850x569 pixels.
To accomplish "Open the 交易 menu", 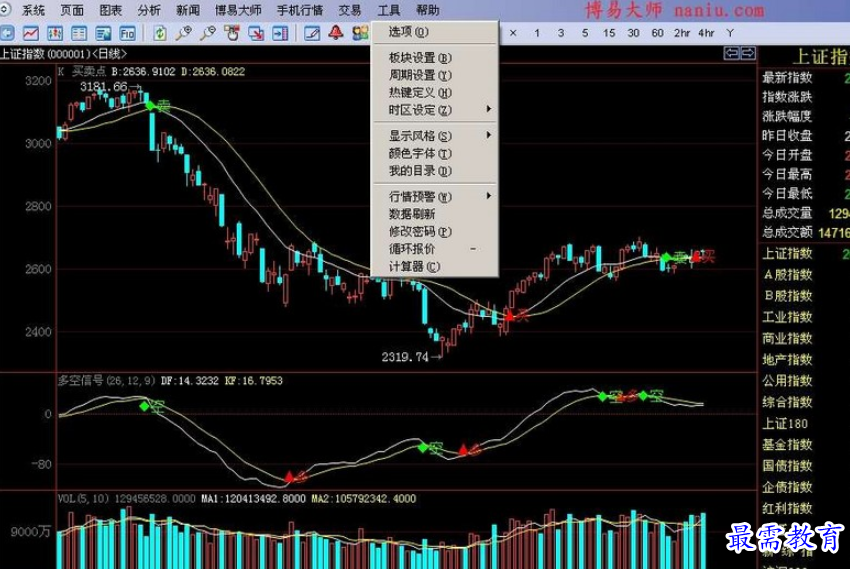I will point(350,10).
